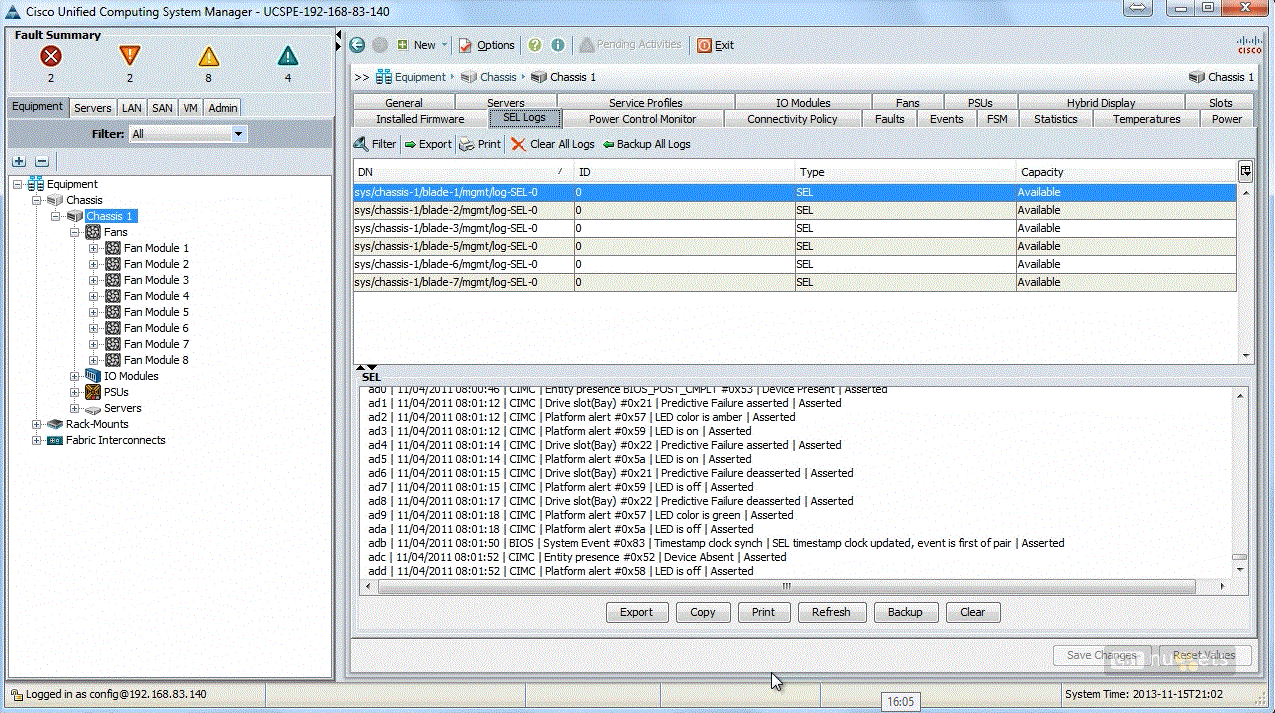Sort table by DN column header
The height and width of the screenshot is (713, 1275).
point(464,172)
